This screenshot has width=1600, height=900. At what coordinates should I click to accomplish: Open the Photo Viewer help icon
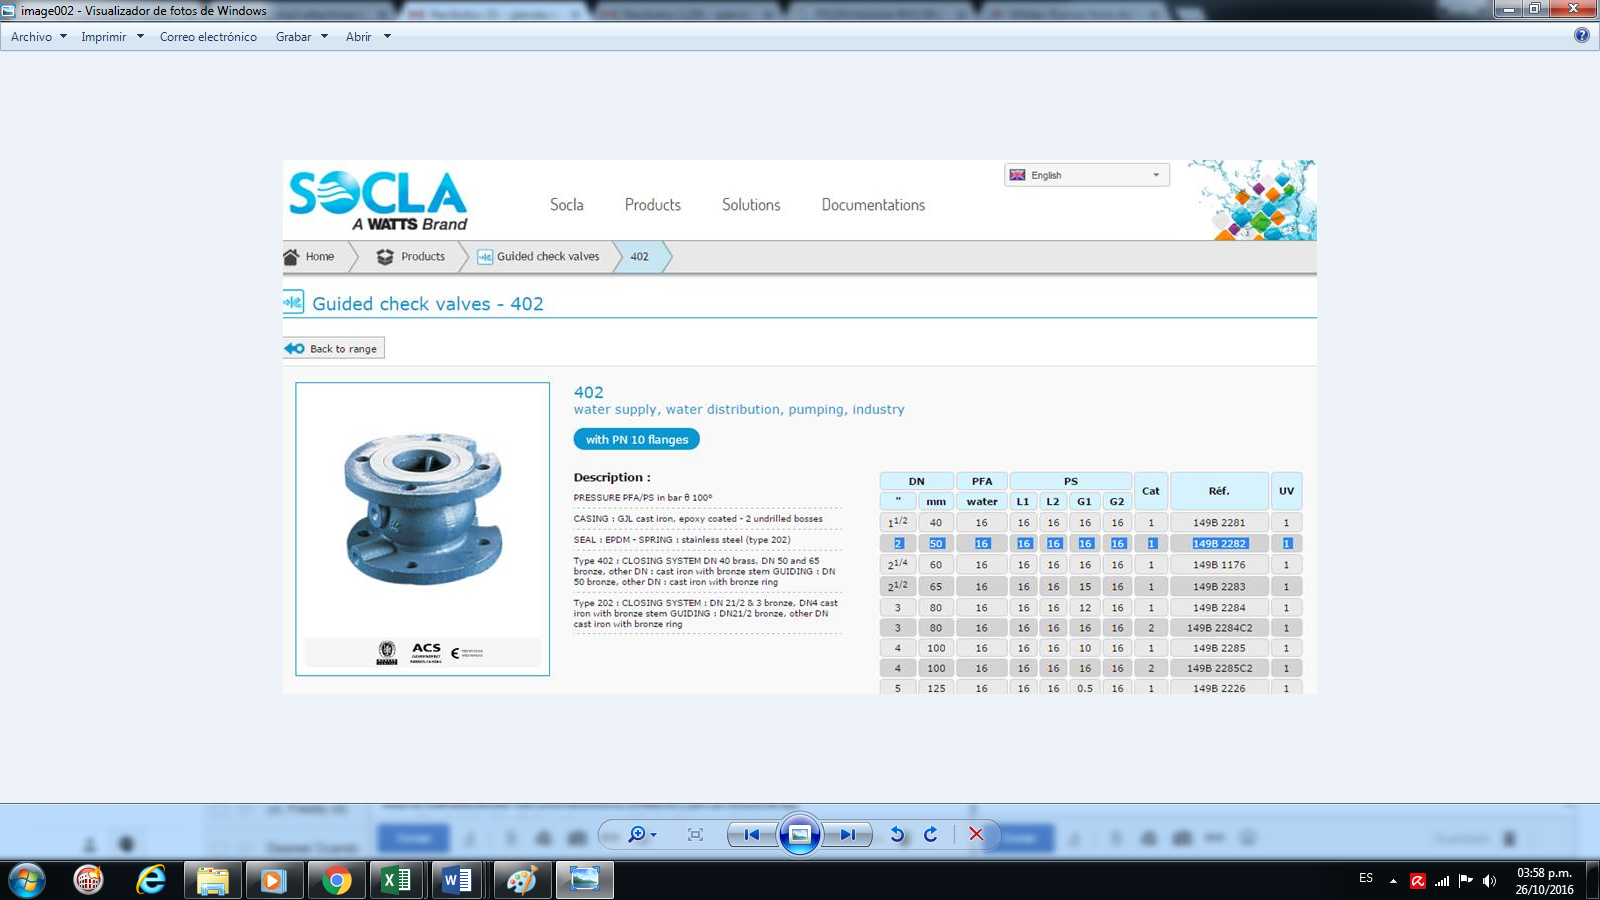1581,35
